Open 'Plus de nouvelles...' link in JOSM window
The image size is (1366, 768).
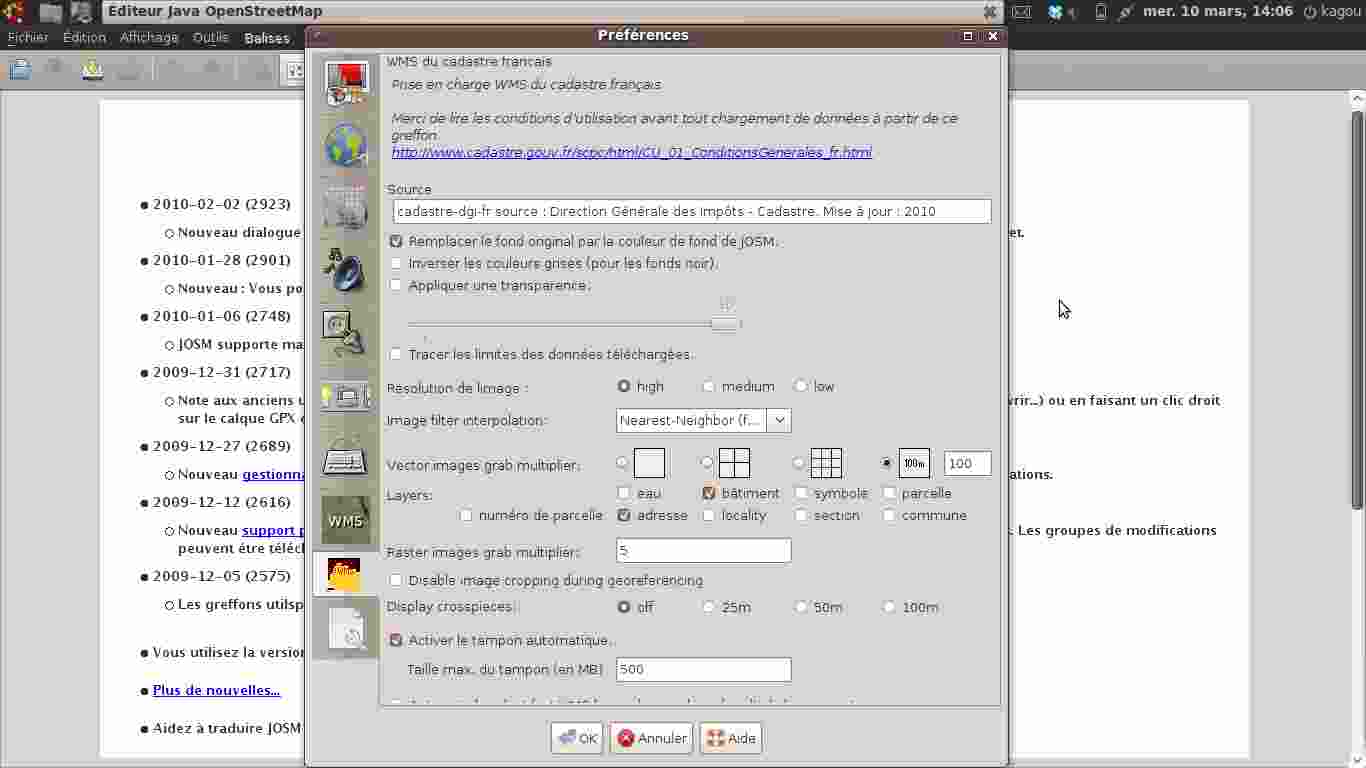(x=216, y=690)
